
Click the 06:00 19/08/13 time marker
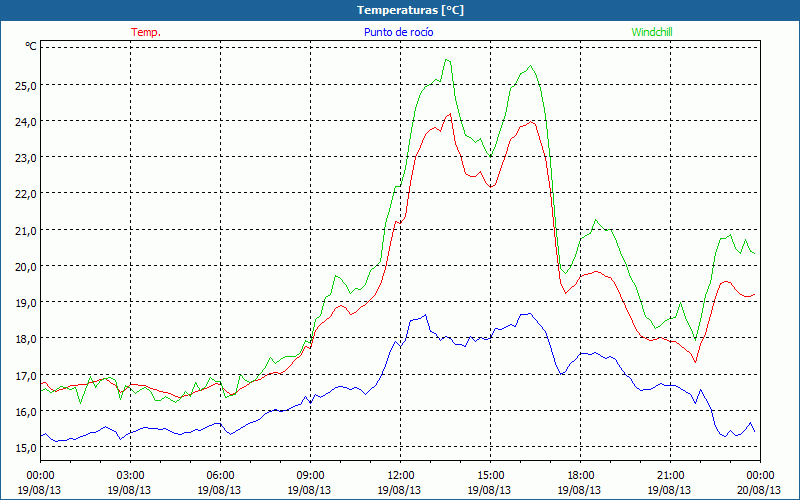(x=220, y=483)
